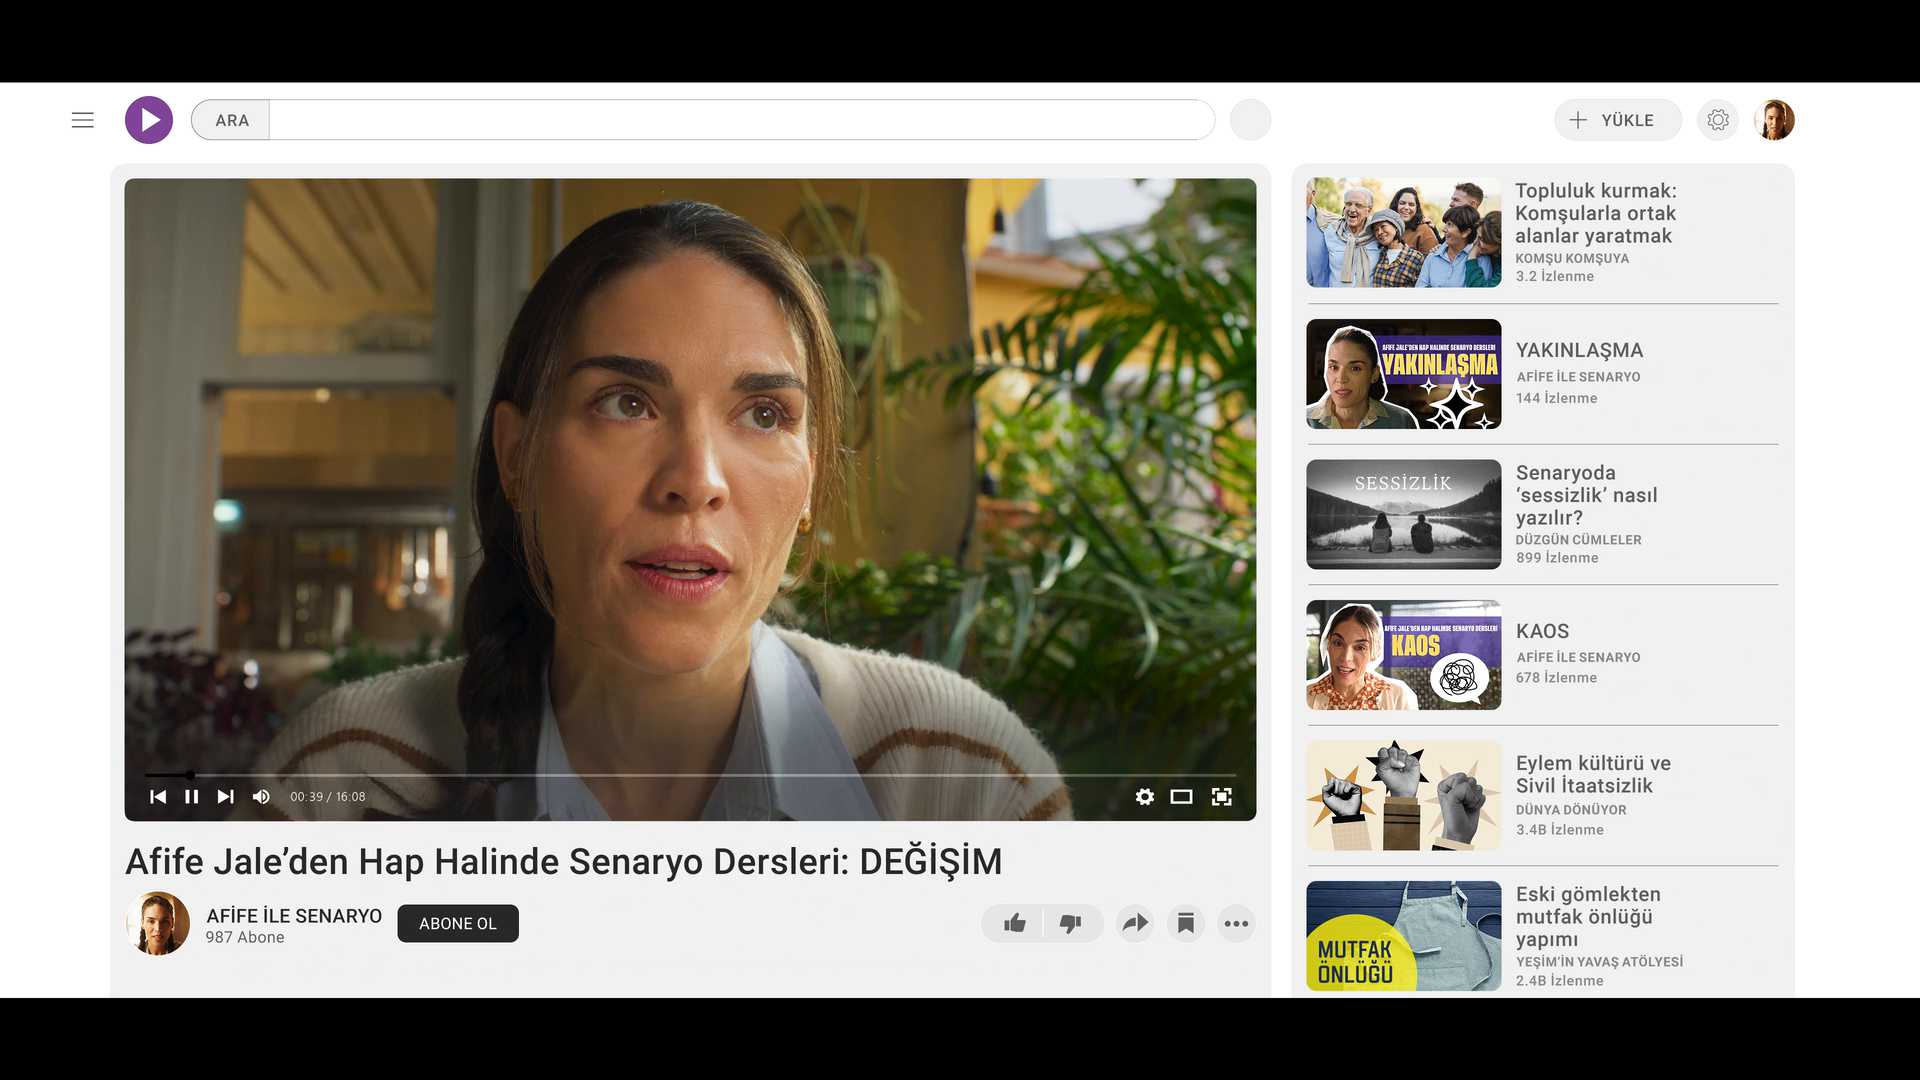Open the three-dot more options menu
This screenshot has height=1080, width=1920.
[x=1237, y=923]
